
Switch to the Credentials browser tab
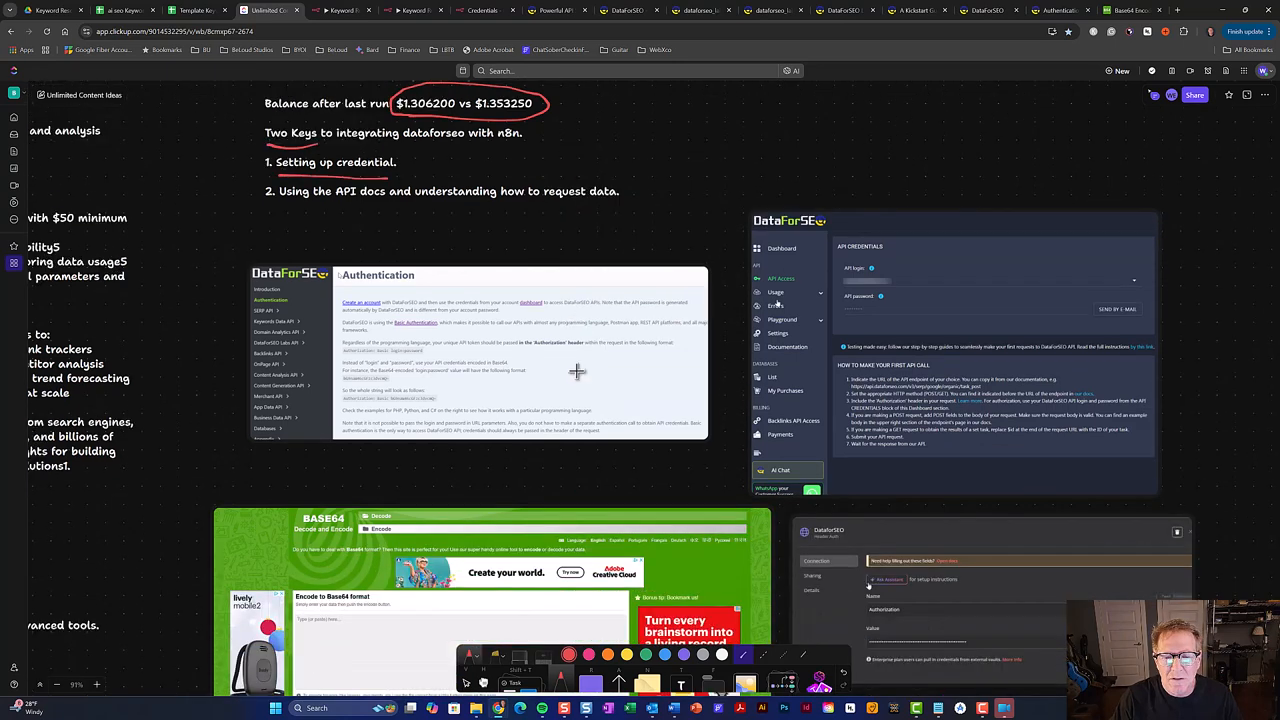point(482,10)
